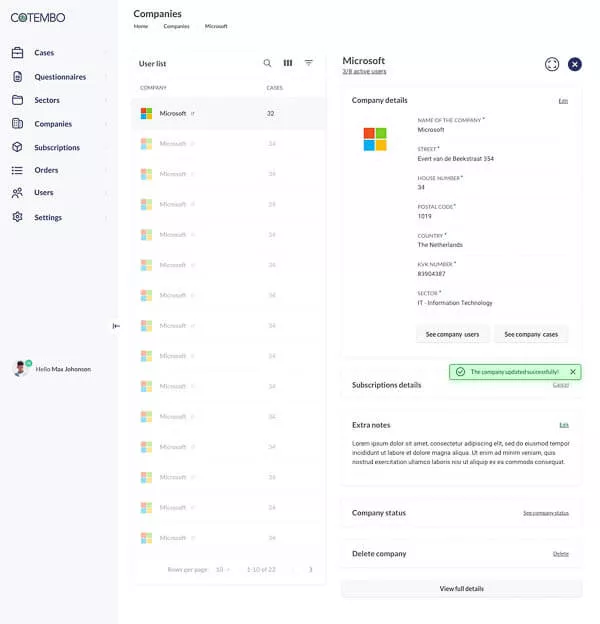Click the Microsoft title of the detail panel
This screenshot has width=600, height=624.
click(364, 60)
